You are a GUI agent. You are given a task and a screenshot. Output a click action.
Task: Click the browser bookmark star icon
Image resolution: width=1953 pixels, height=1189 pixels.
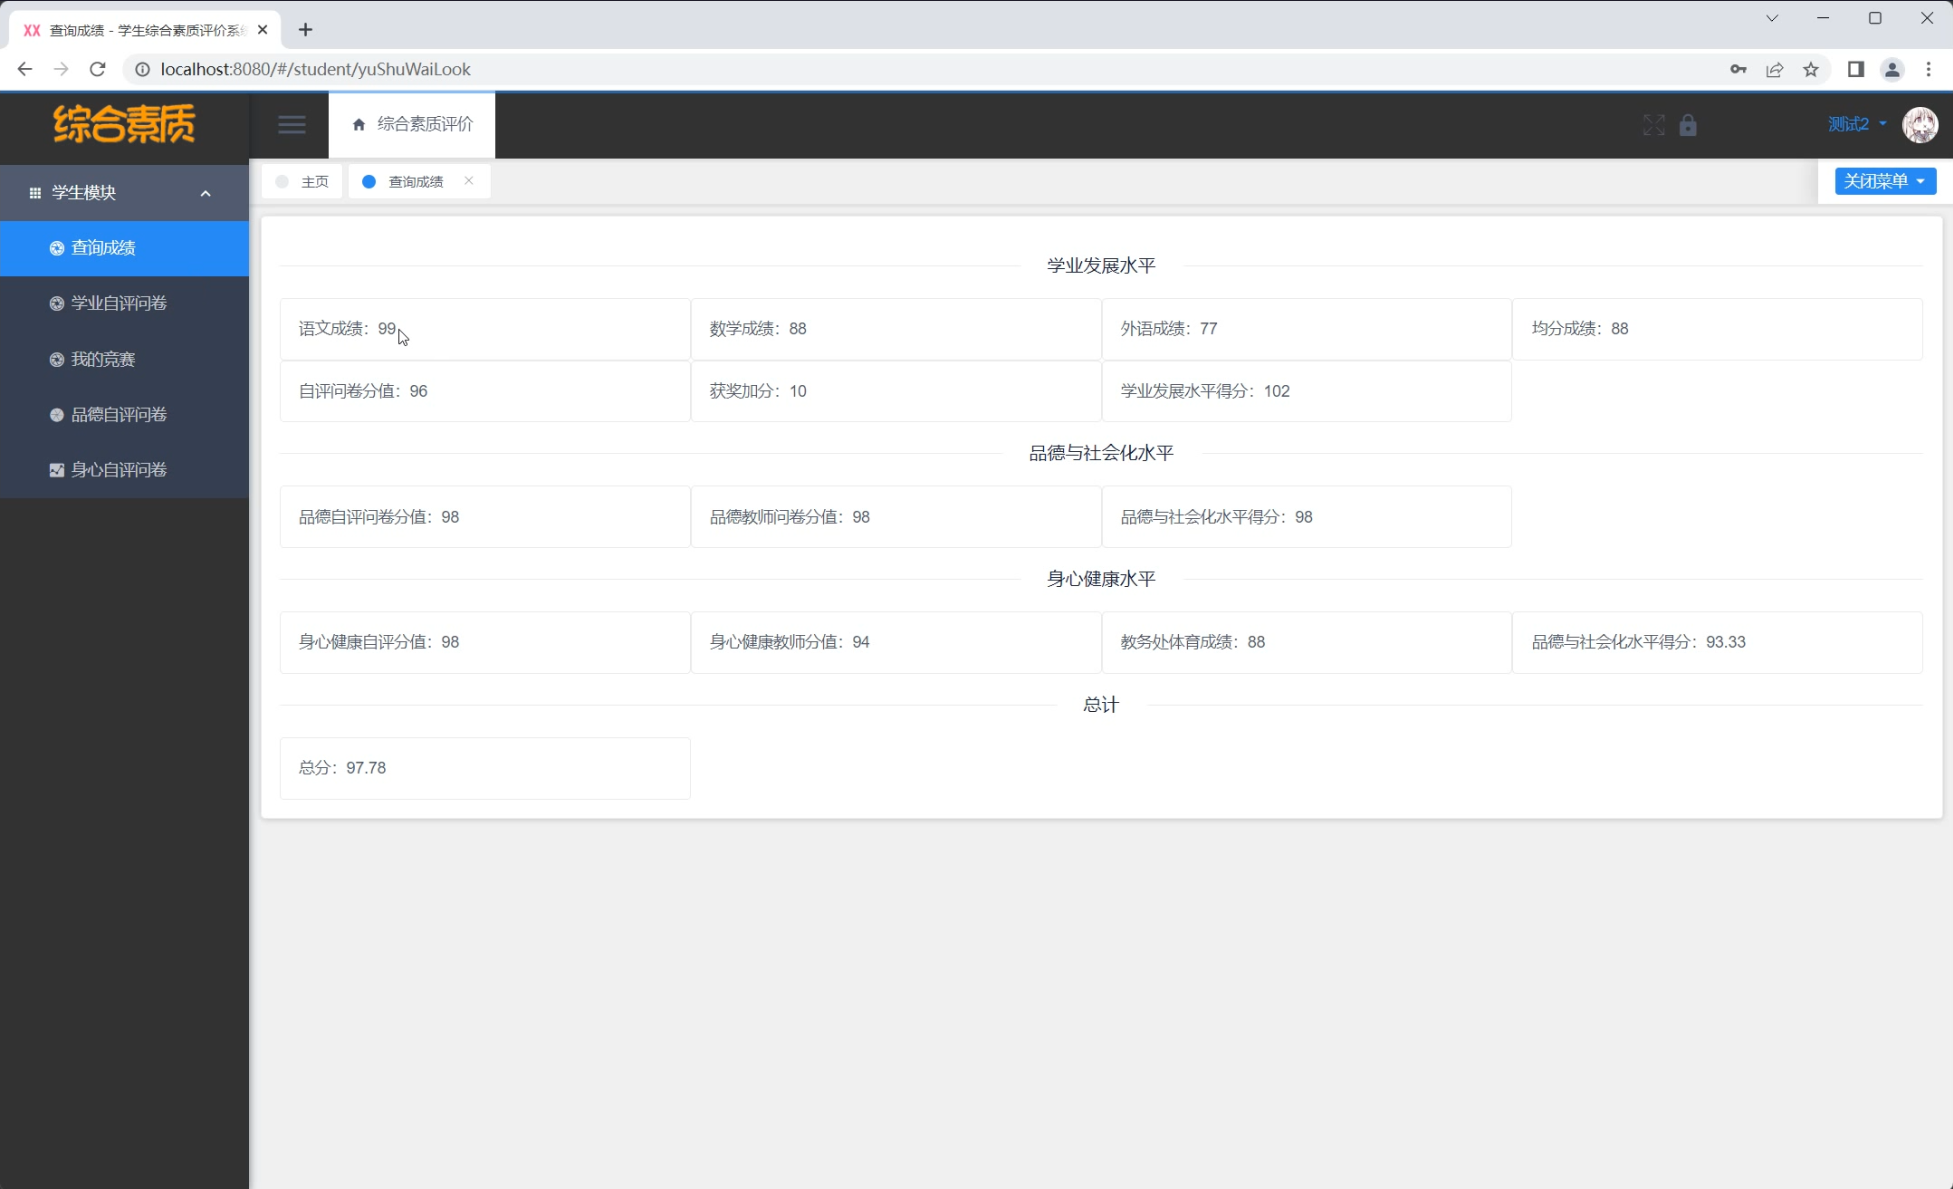coord(1811,69)
